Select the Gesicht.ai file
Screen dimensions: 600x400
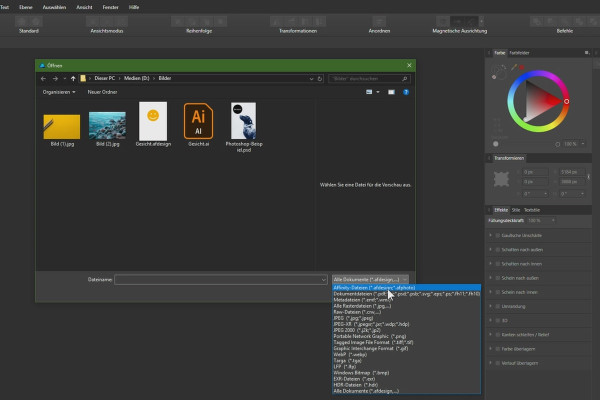pos(198,125)
